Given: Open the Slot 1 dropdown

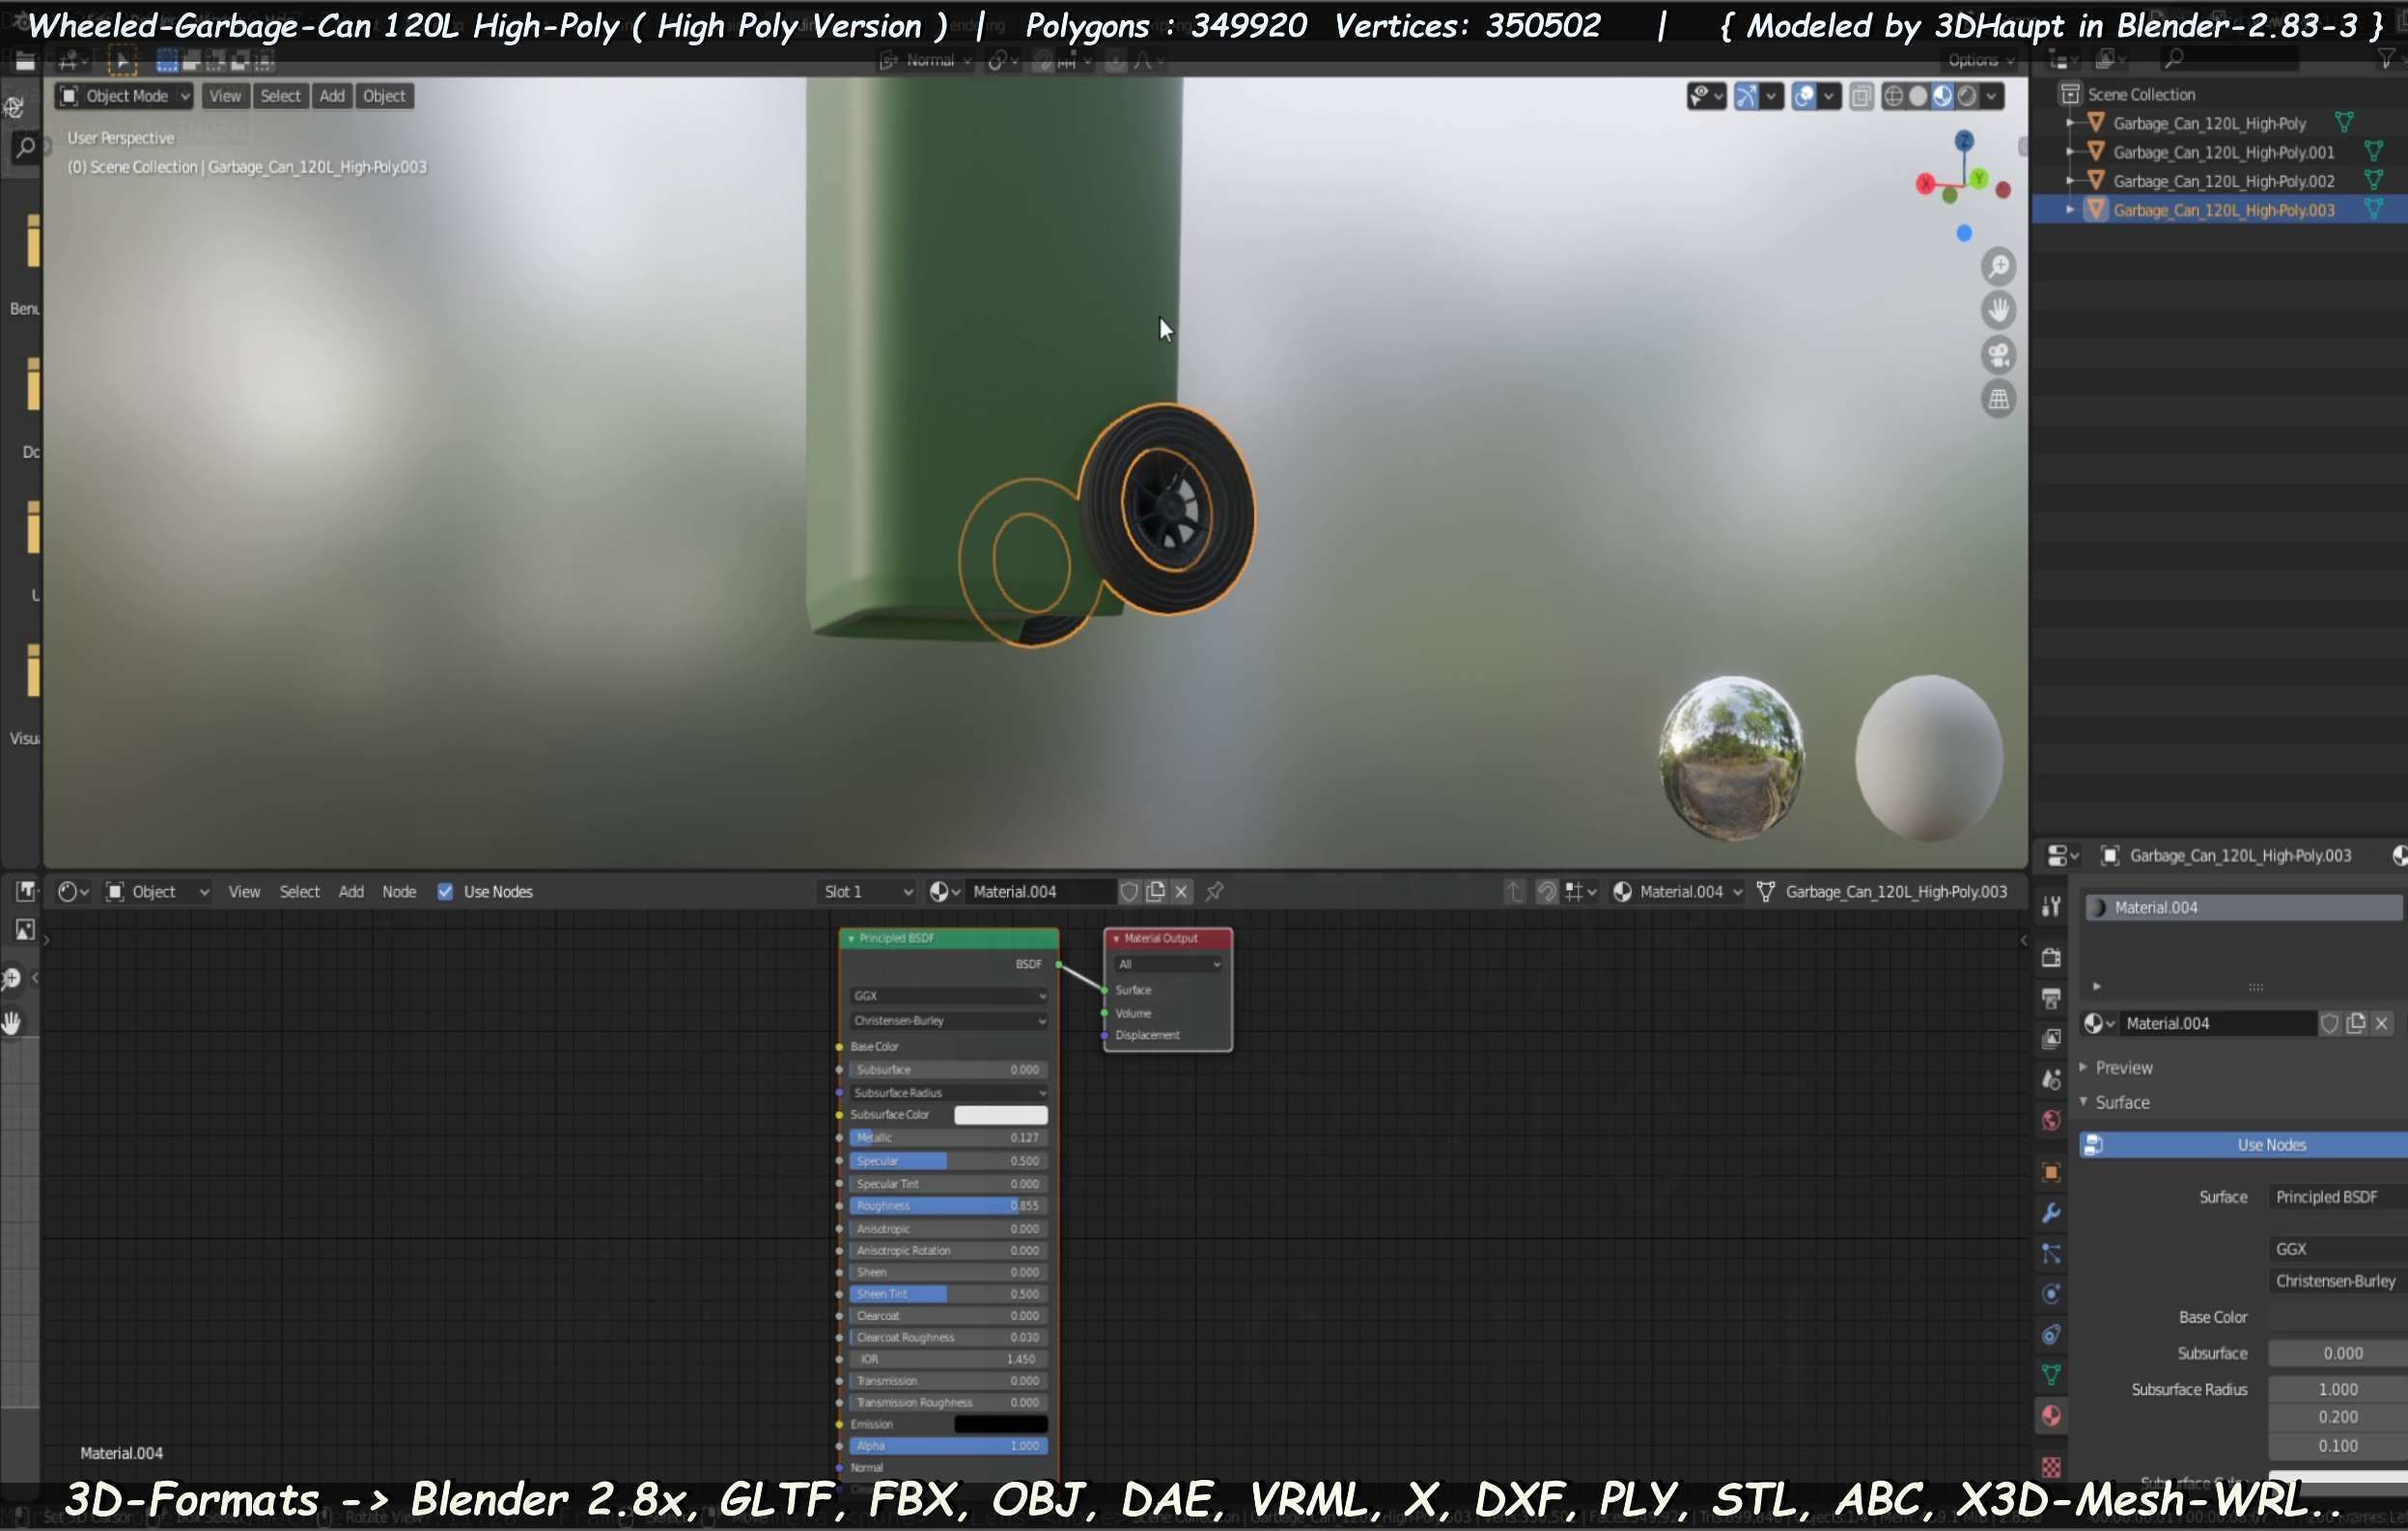Looking at the screenshot, I should pos(866,891).
